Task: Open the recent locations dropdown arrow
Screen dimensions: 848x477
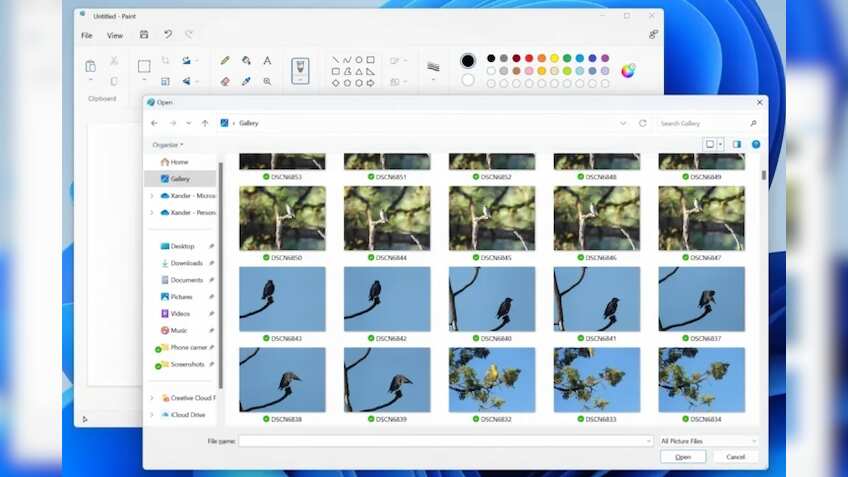Action: tap(188, 123)
